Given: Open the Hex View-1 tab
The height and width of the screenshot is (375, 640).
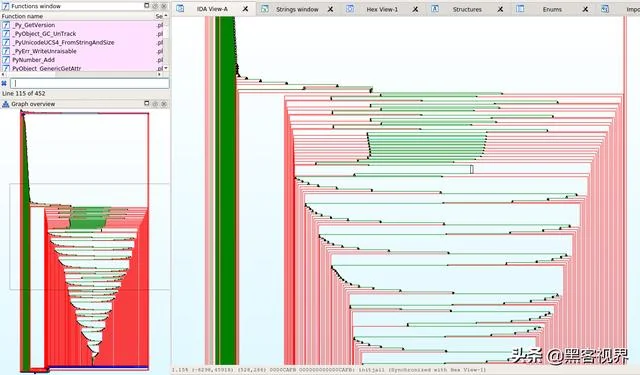Looking at the screenshot, I should coord(382,9).
